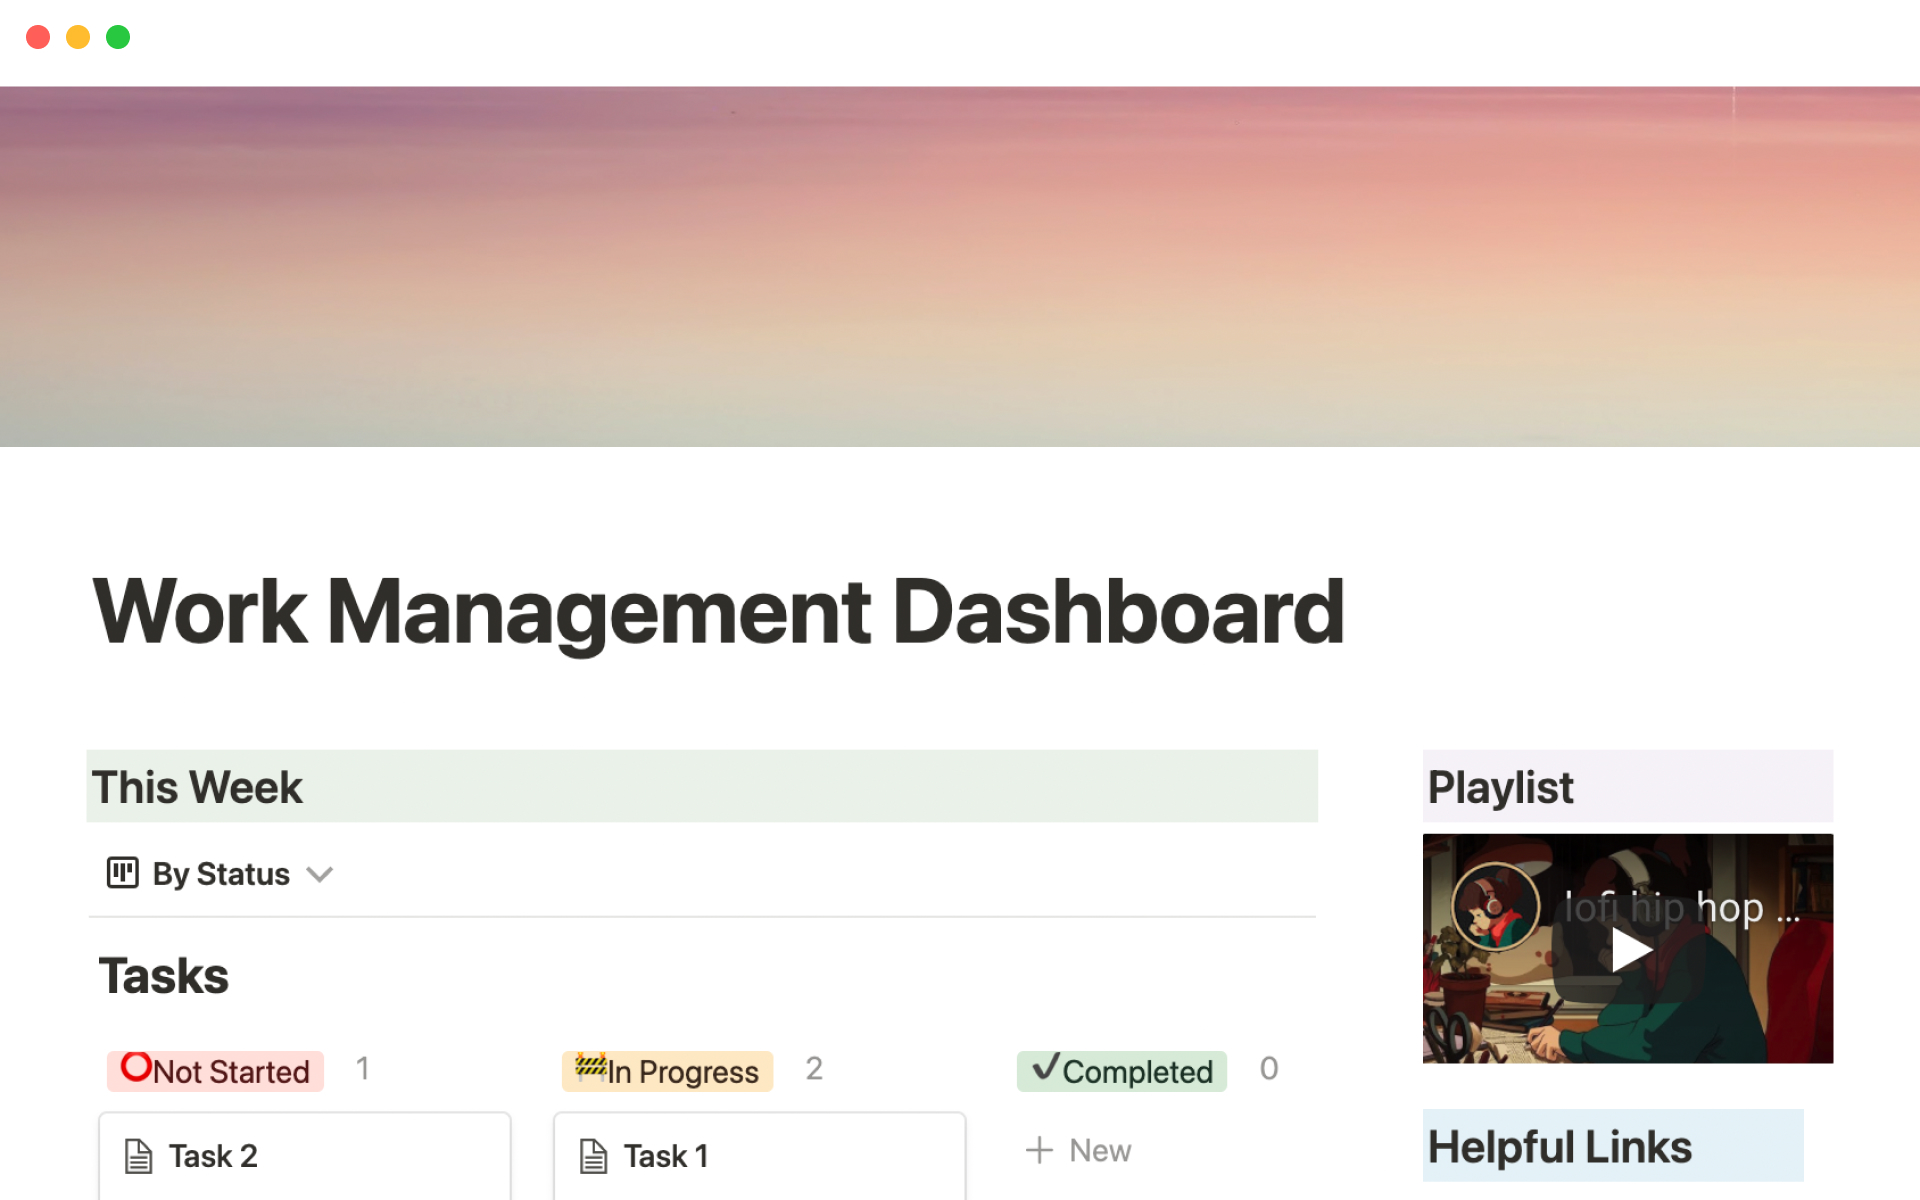Click the plus icon next to New
Viewport: 1920px width, 1200px height.
1039,1150
